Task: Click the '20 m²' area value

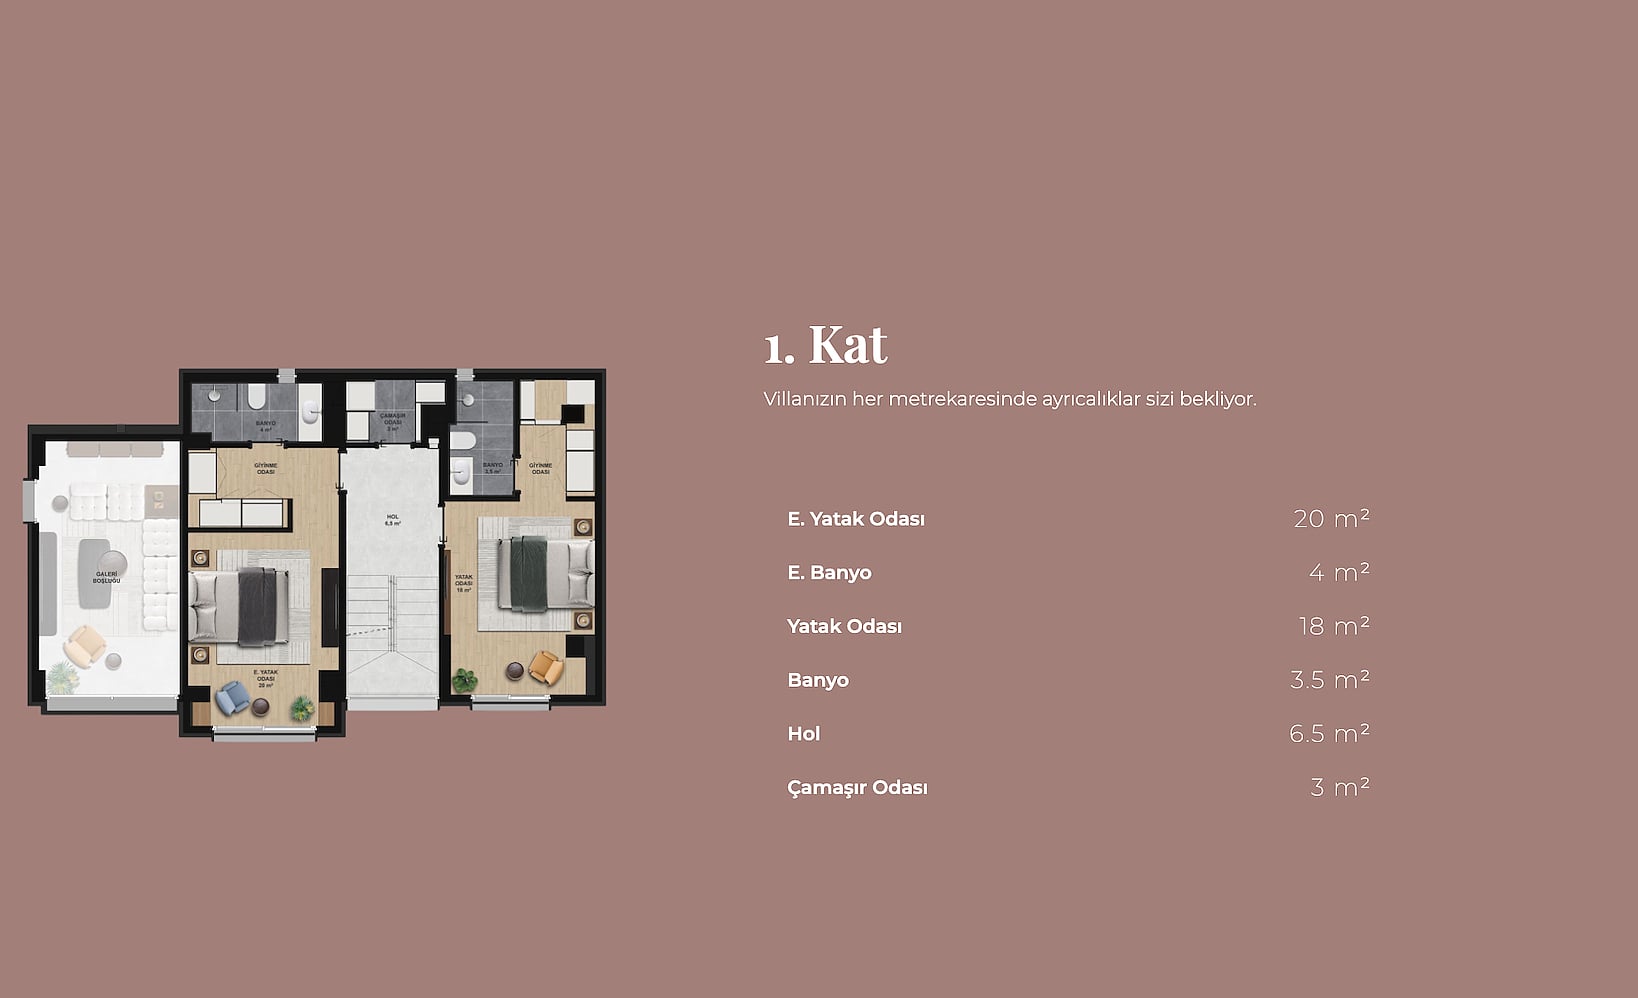Action: point(1331,518)
